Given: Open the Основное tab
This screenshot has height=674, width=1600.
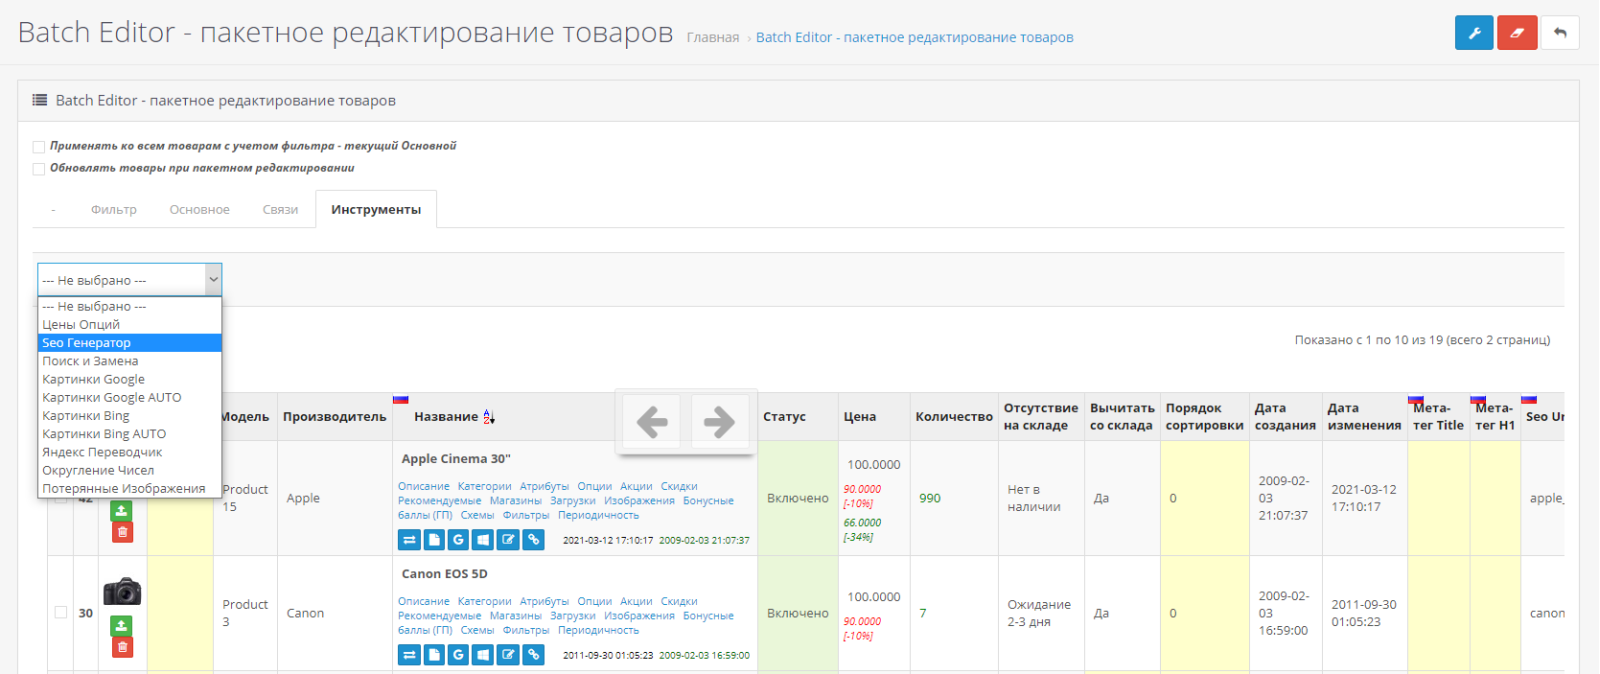Looking at the screenshot, I should coord(200,210).
